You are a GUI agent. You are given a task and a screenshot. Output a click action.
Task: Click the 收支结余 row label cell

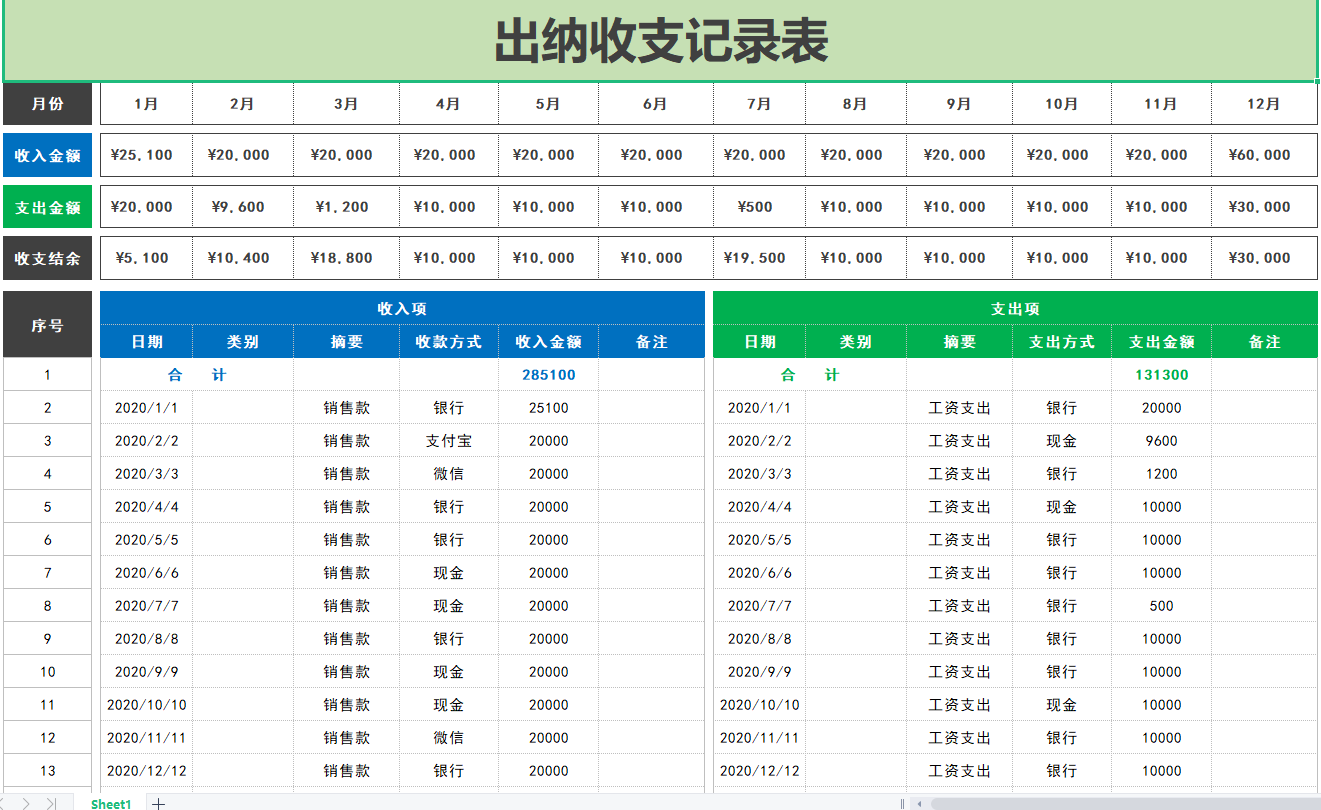(48, 257)
